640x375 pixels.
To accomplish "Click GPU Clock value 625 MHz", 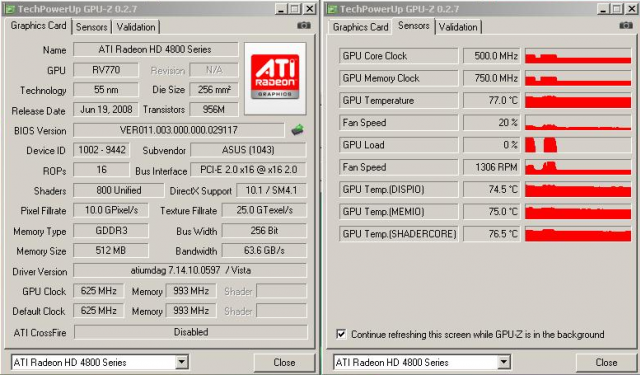I will pyautogui.click(x=98, y=291).
